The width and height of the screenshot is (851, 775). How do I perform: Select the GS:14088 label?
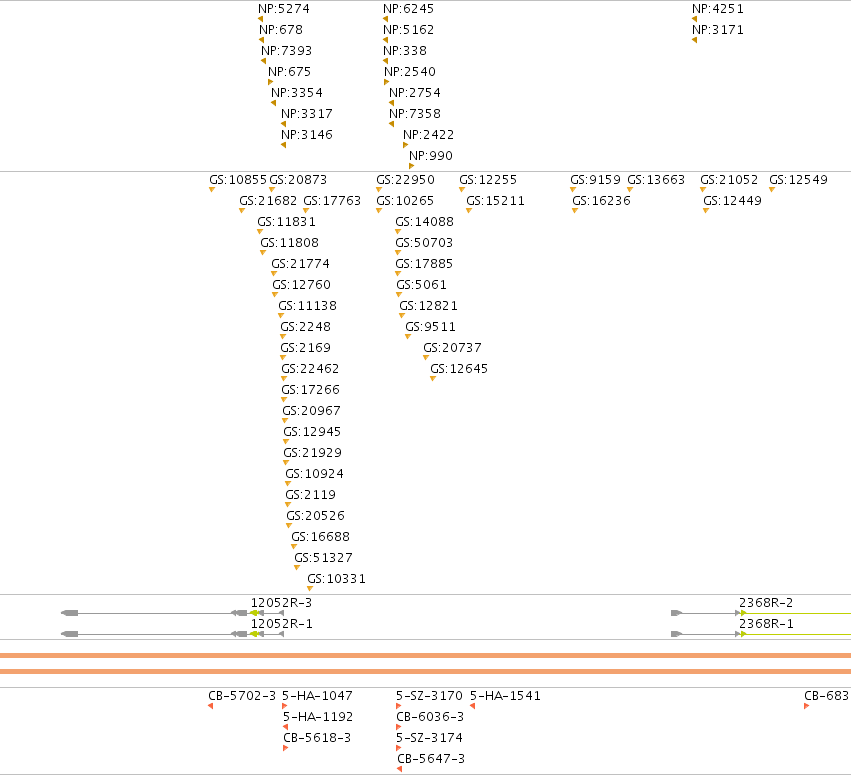click(x=424, y=222)
